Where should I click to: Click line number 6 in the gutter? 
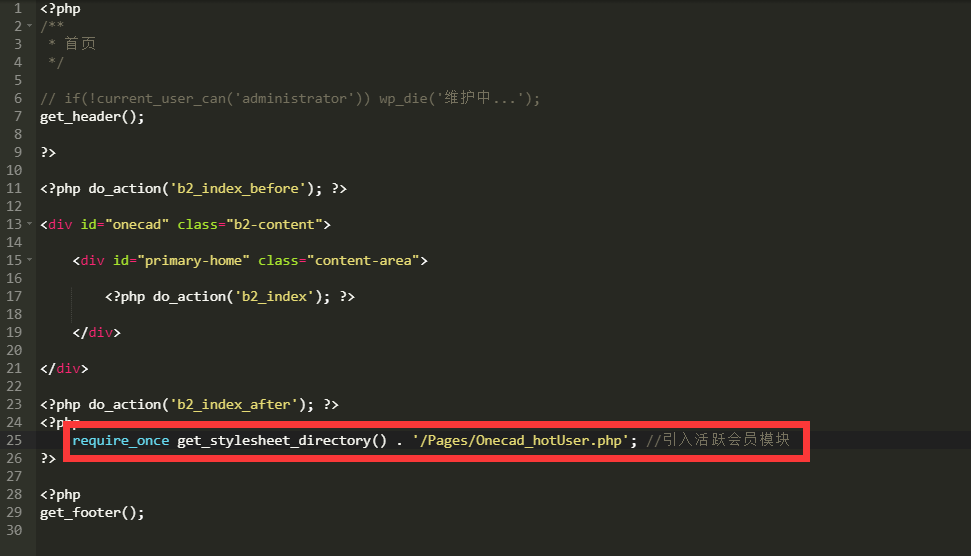[18, 98]
